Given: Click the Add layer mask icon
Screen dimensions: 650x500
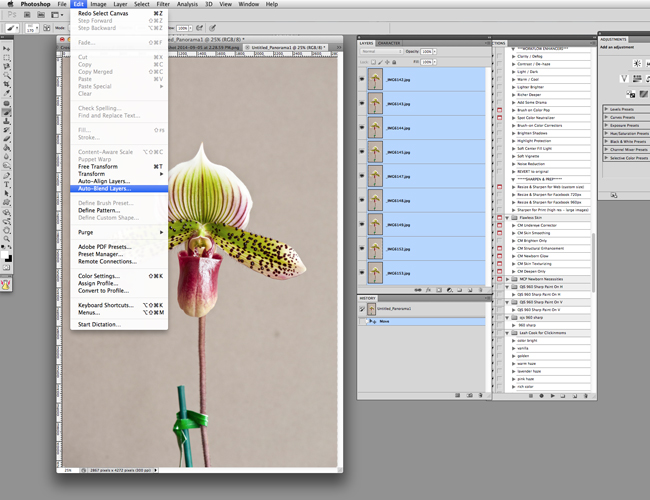Looking at the screenshot, I should (x=439, y=290).
